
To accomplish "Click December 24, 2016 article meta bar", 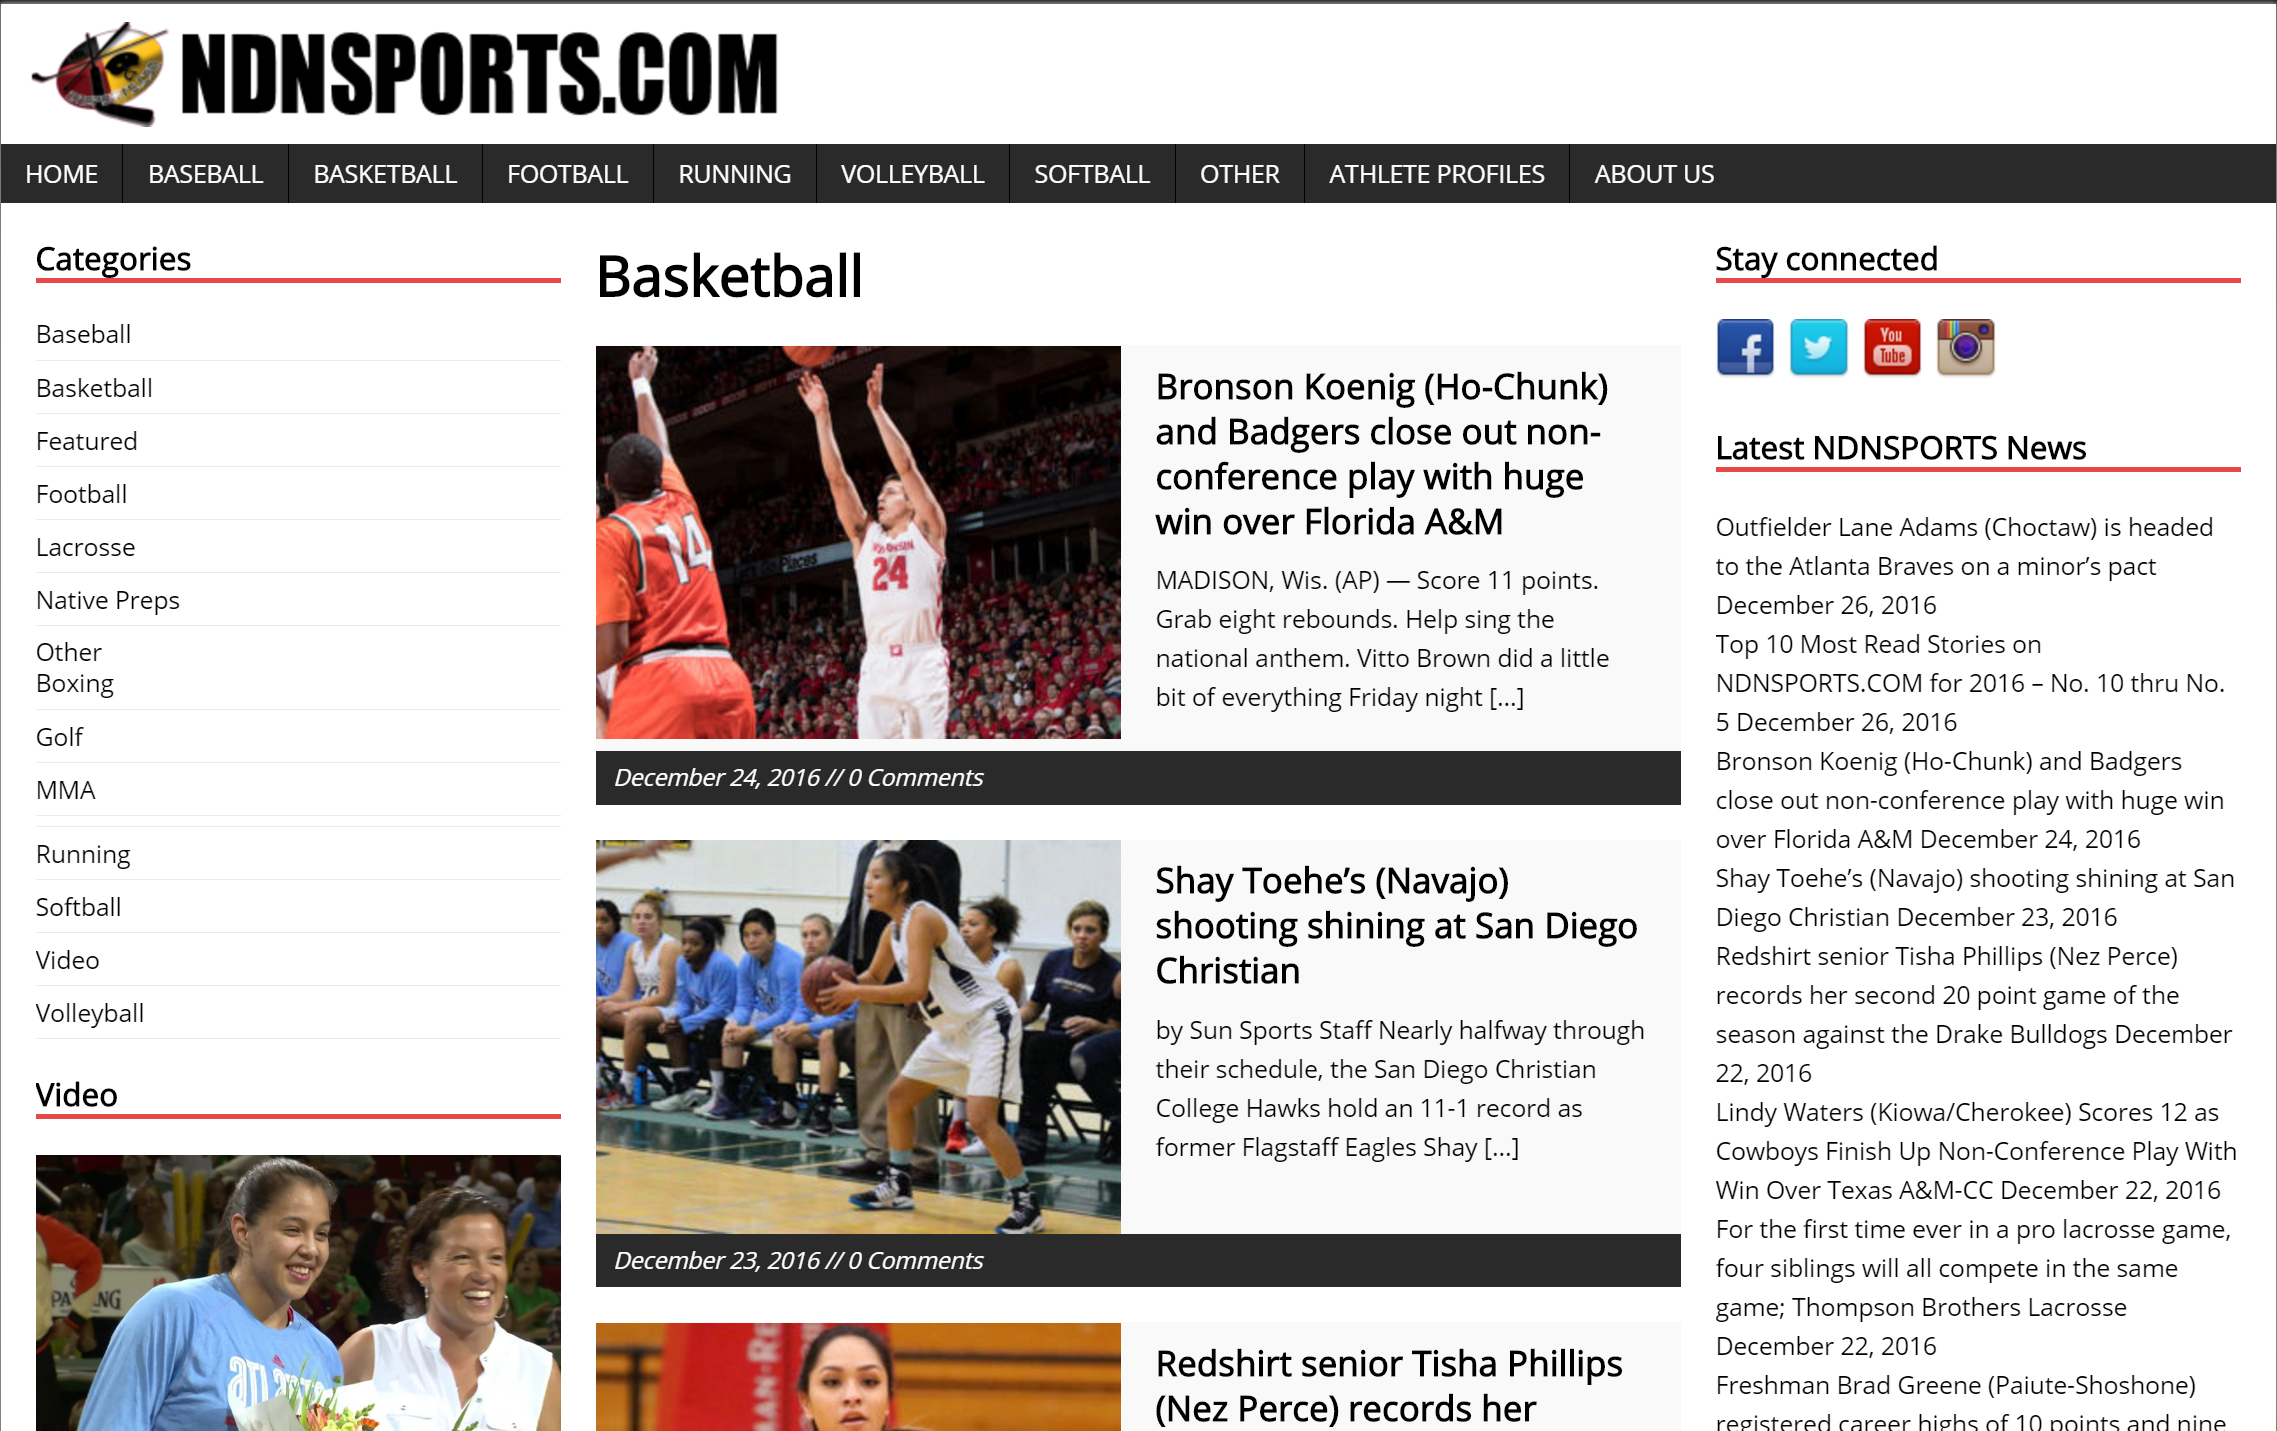I will tap(1138, 778).
